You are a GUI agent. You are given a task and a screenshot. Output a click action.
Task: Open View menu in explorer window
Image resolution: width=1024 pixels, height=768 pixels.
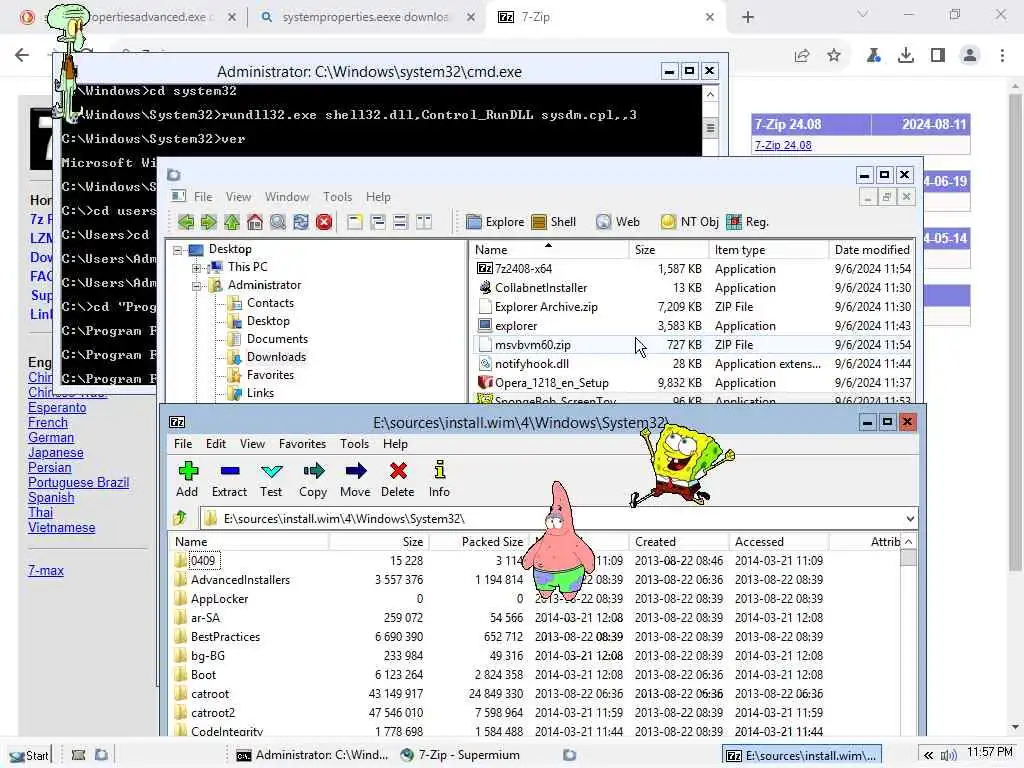(238, 197)
